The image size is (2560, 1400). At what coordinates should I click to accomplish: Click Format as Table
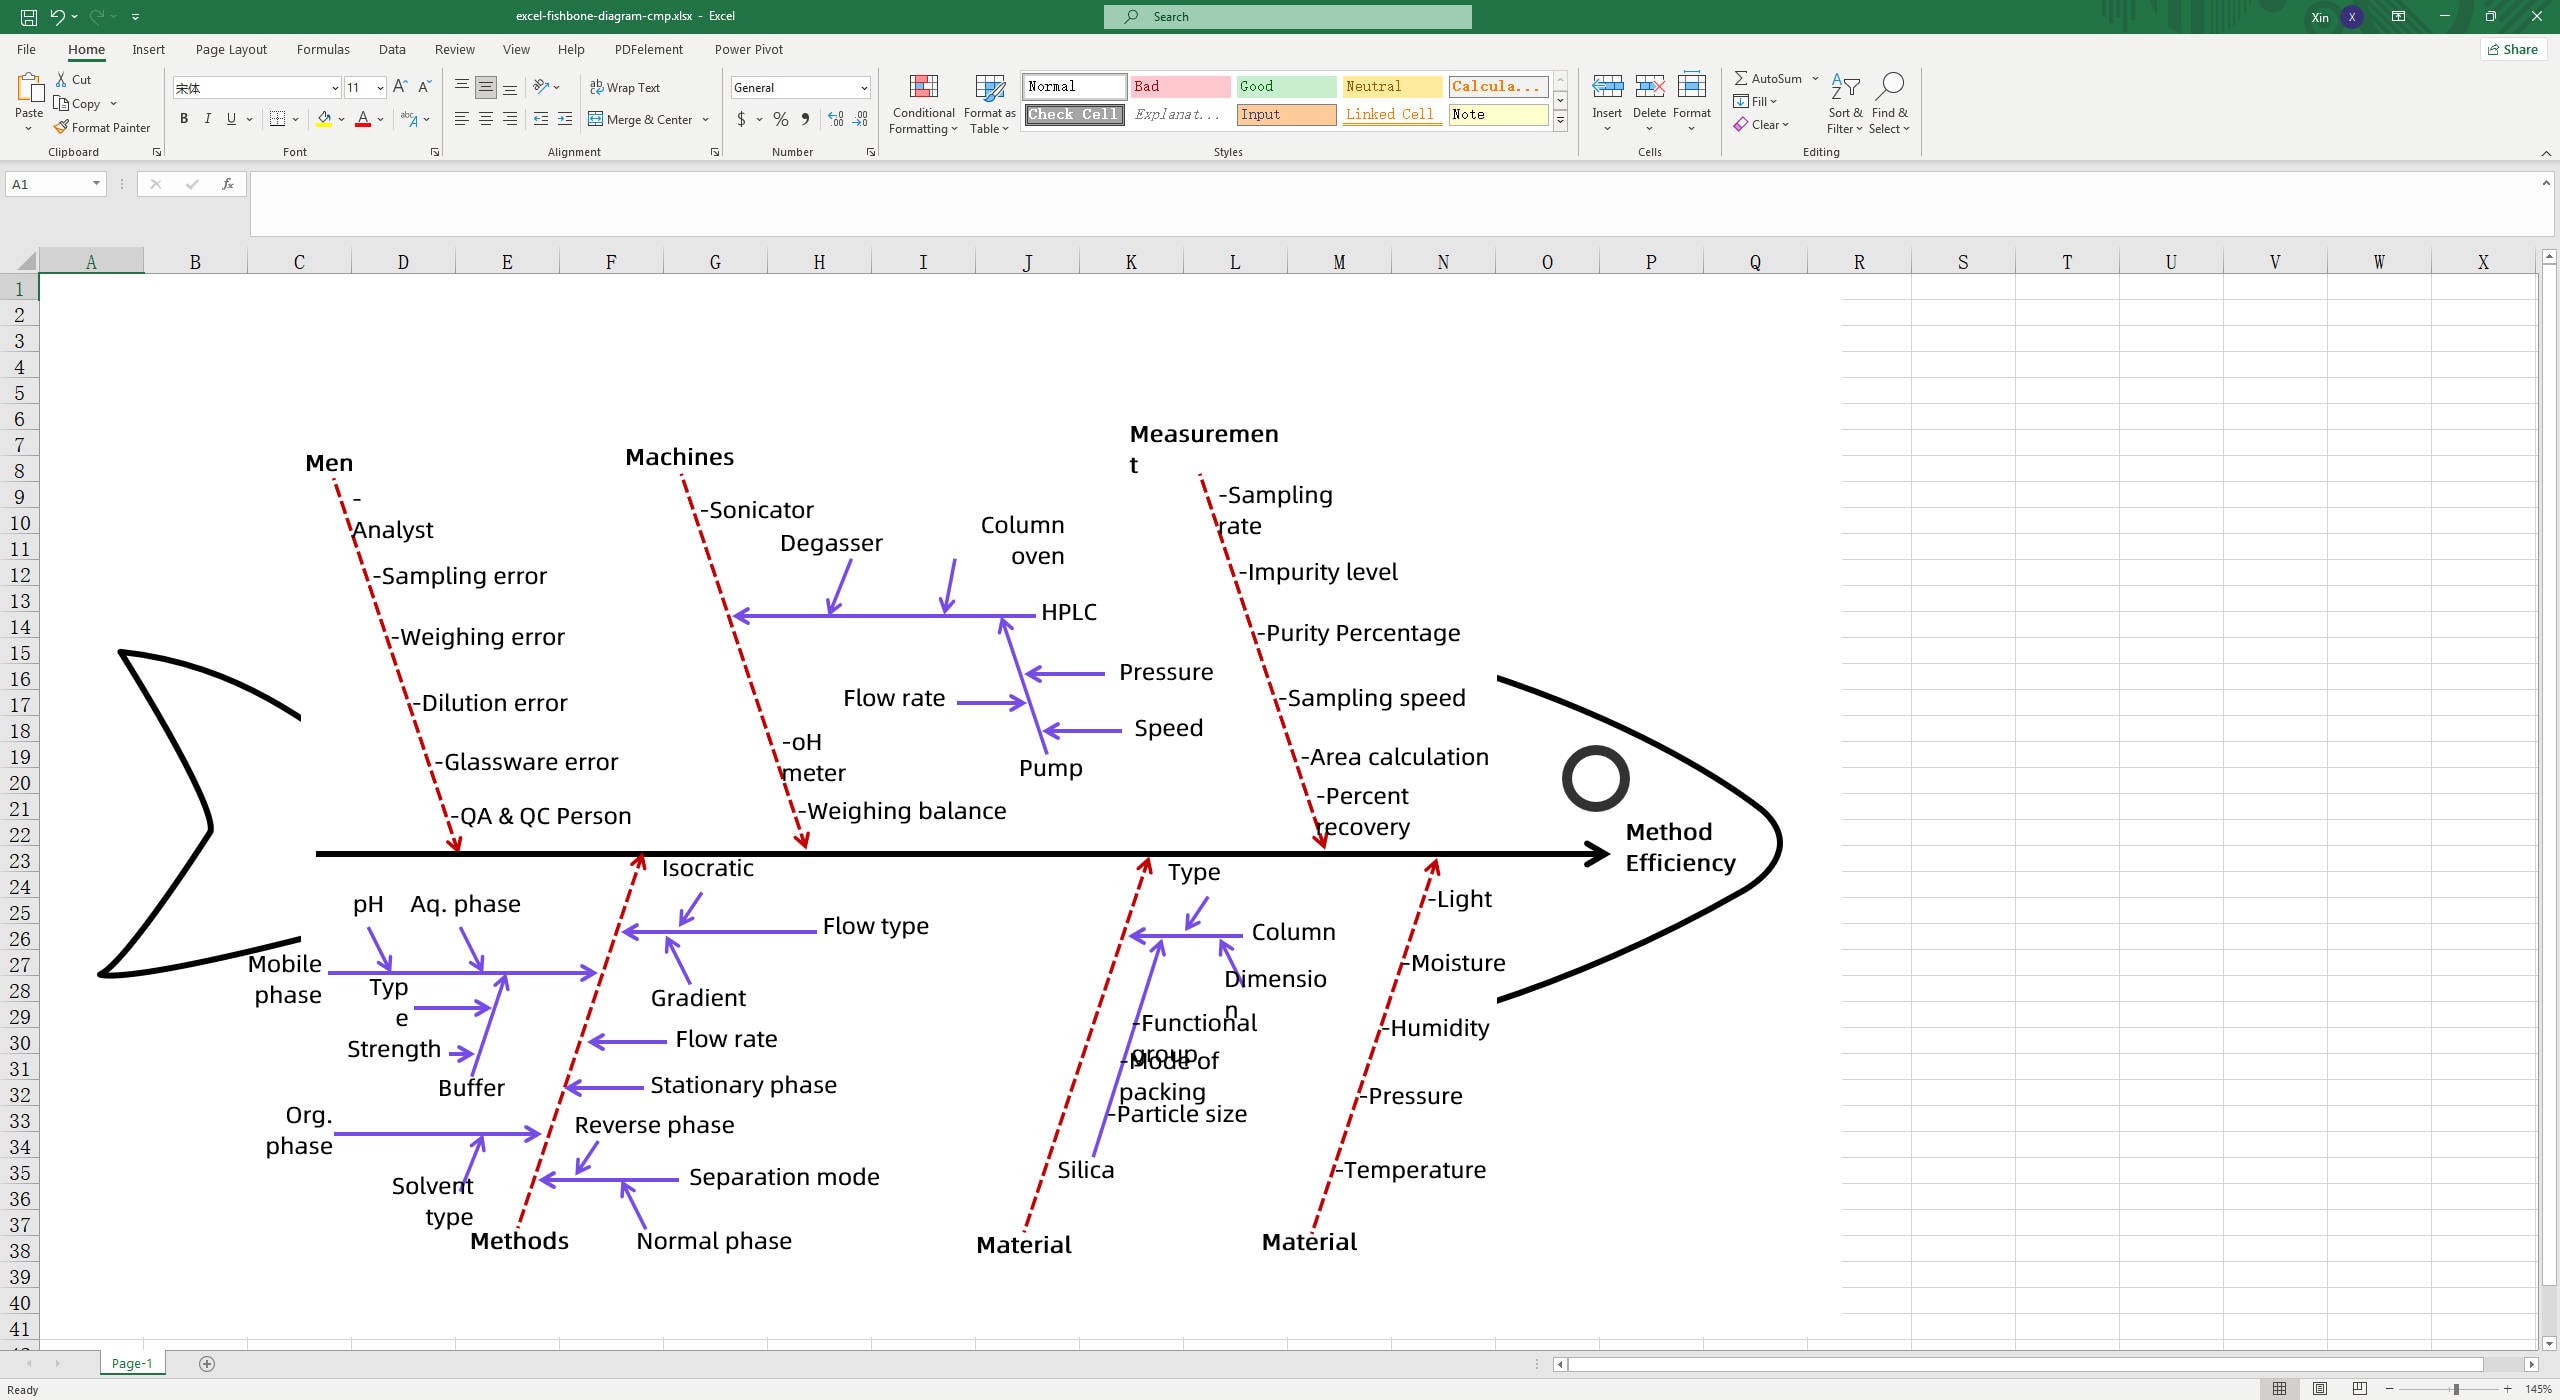[988, 104]
